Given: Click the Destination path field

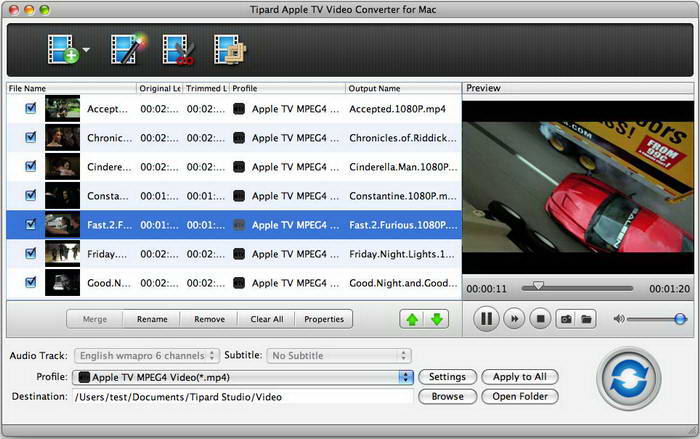Looking at the screenshot, I should pyautogui.click(x=243, y=397).
